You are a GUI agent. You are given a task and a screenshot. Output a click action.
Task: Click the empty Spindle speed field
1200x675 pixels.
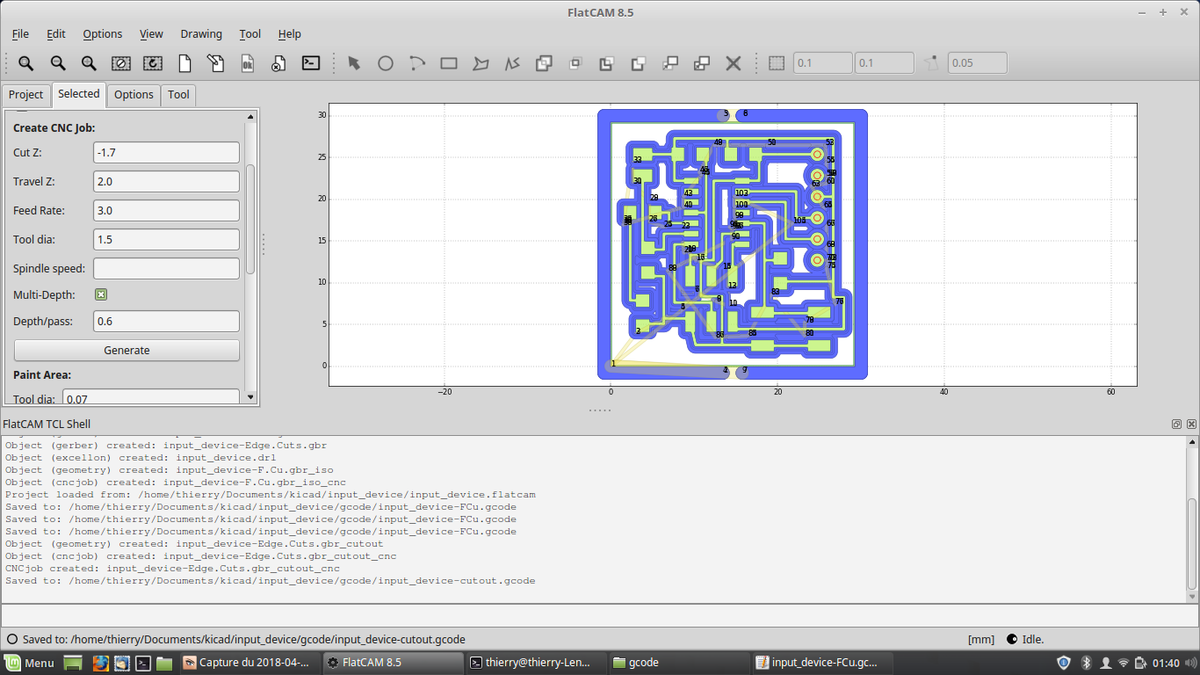(166, 268)
